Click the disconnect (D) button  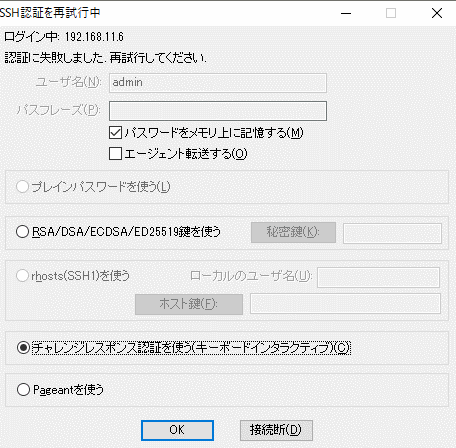[x=276, y=430]
